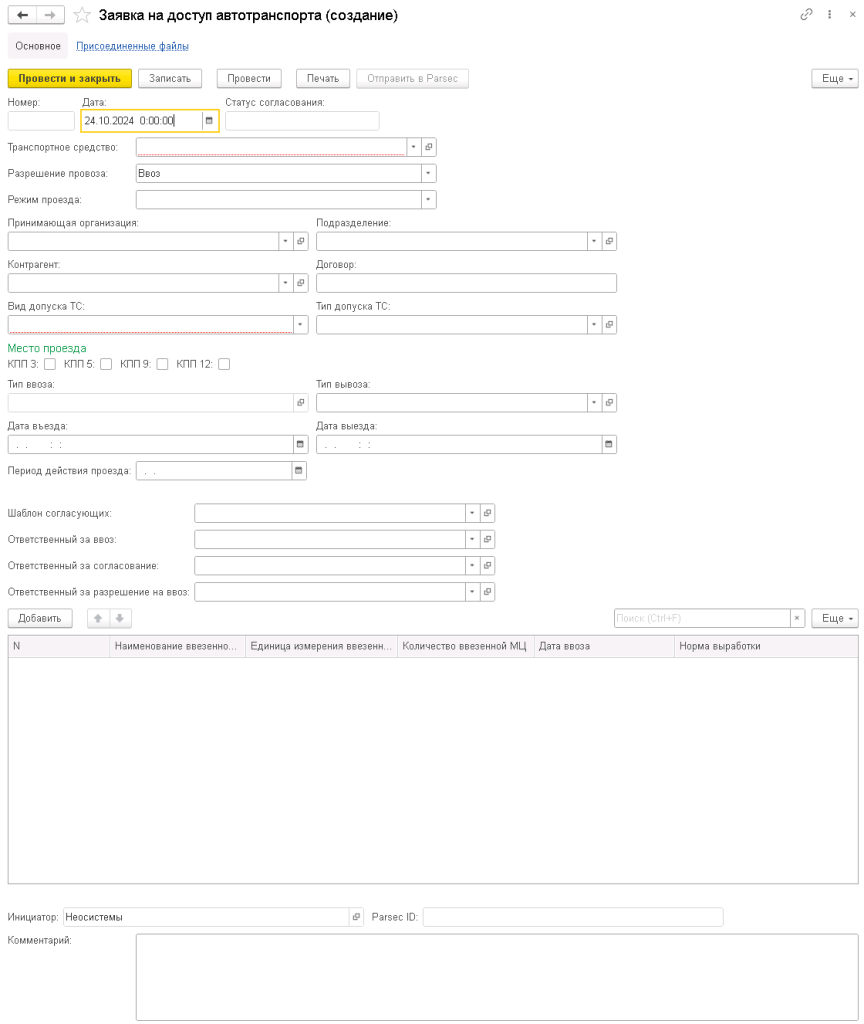Image resolution: width=864 pixels, height=1024 pixels.
Task: Check the КПП 12 checkbox
Action: [224, 364]
